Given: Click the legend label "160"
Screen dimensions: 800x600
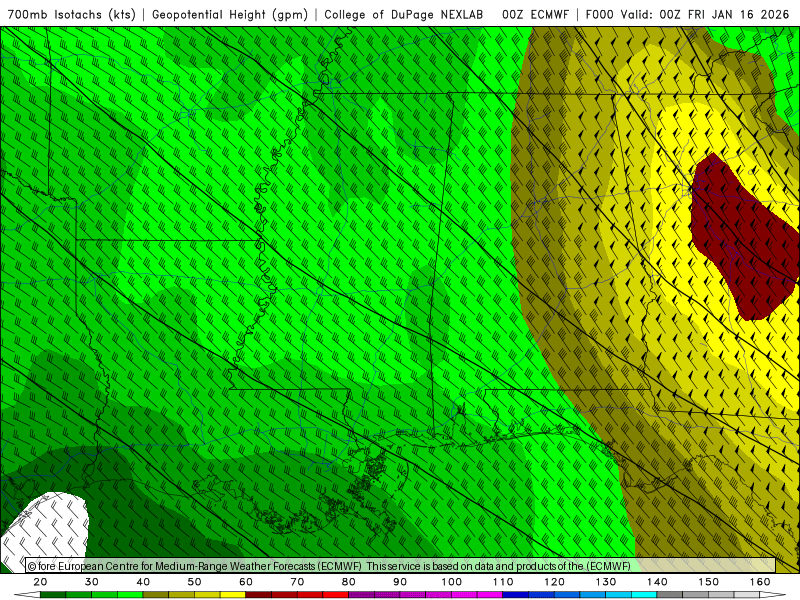Looking at the screenshot, I should 760,582.
